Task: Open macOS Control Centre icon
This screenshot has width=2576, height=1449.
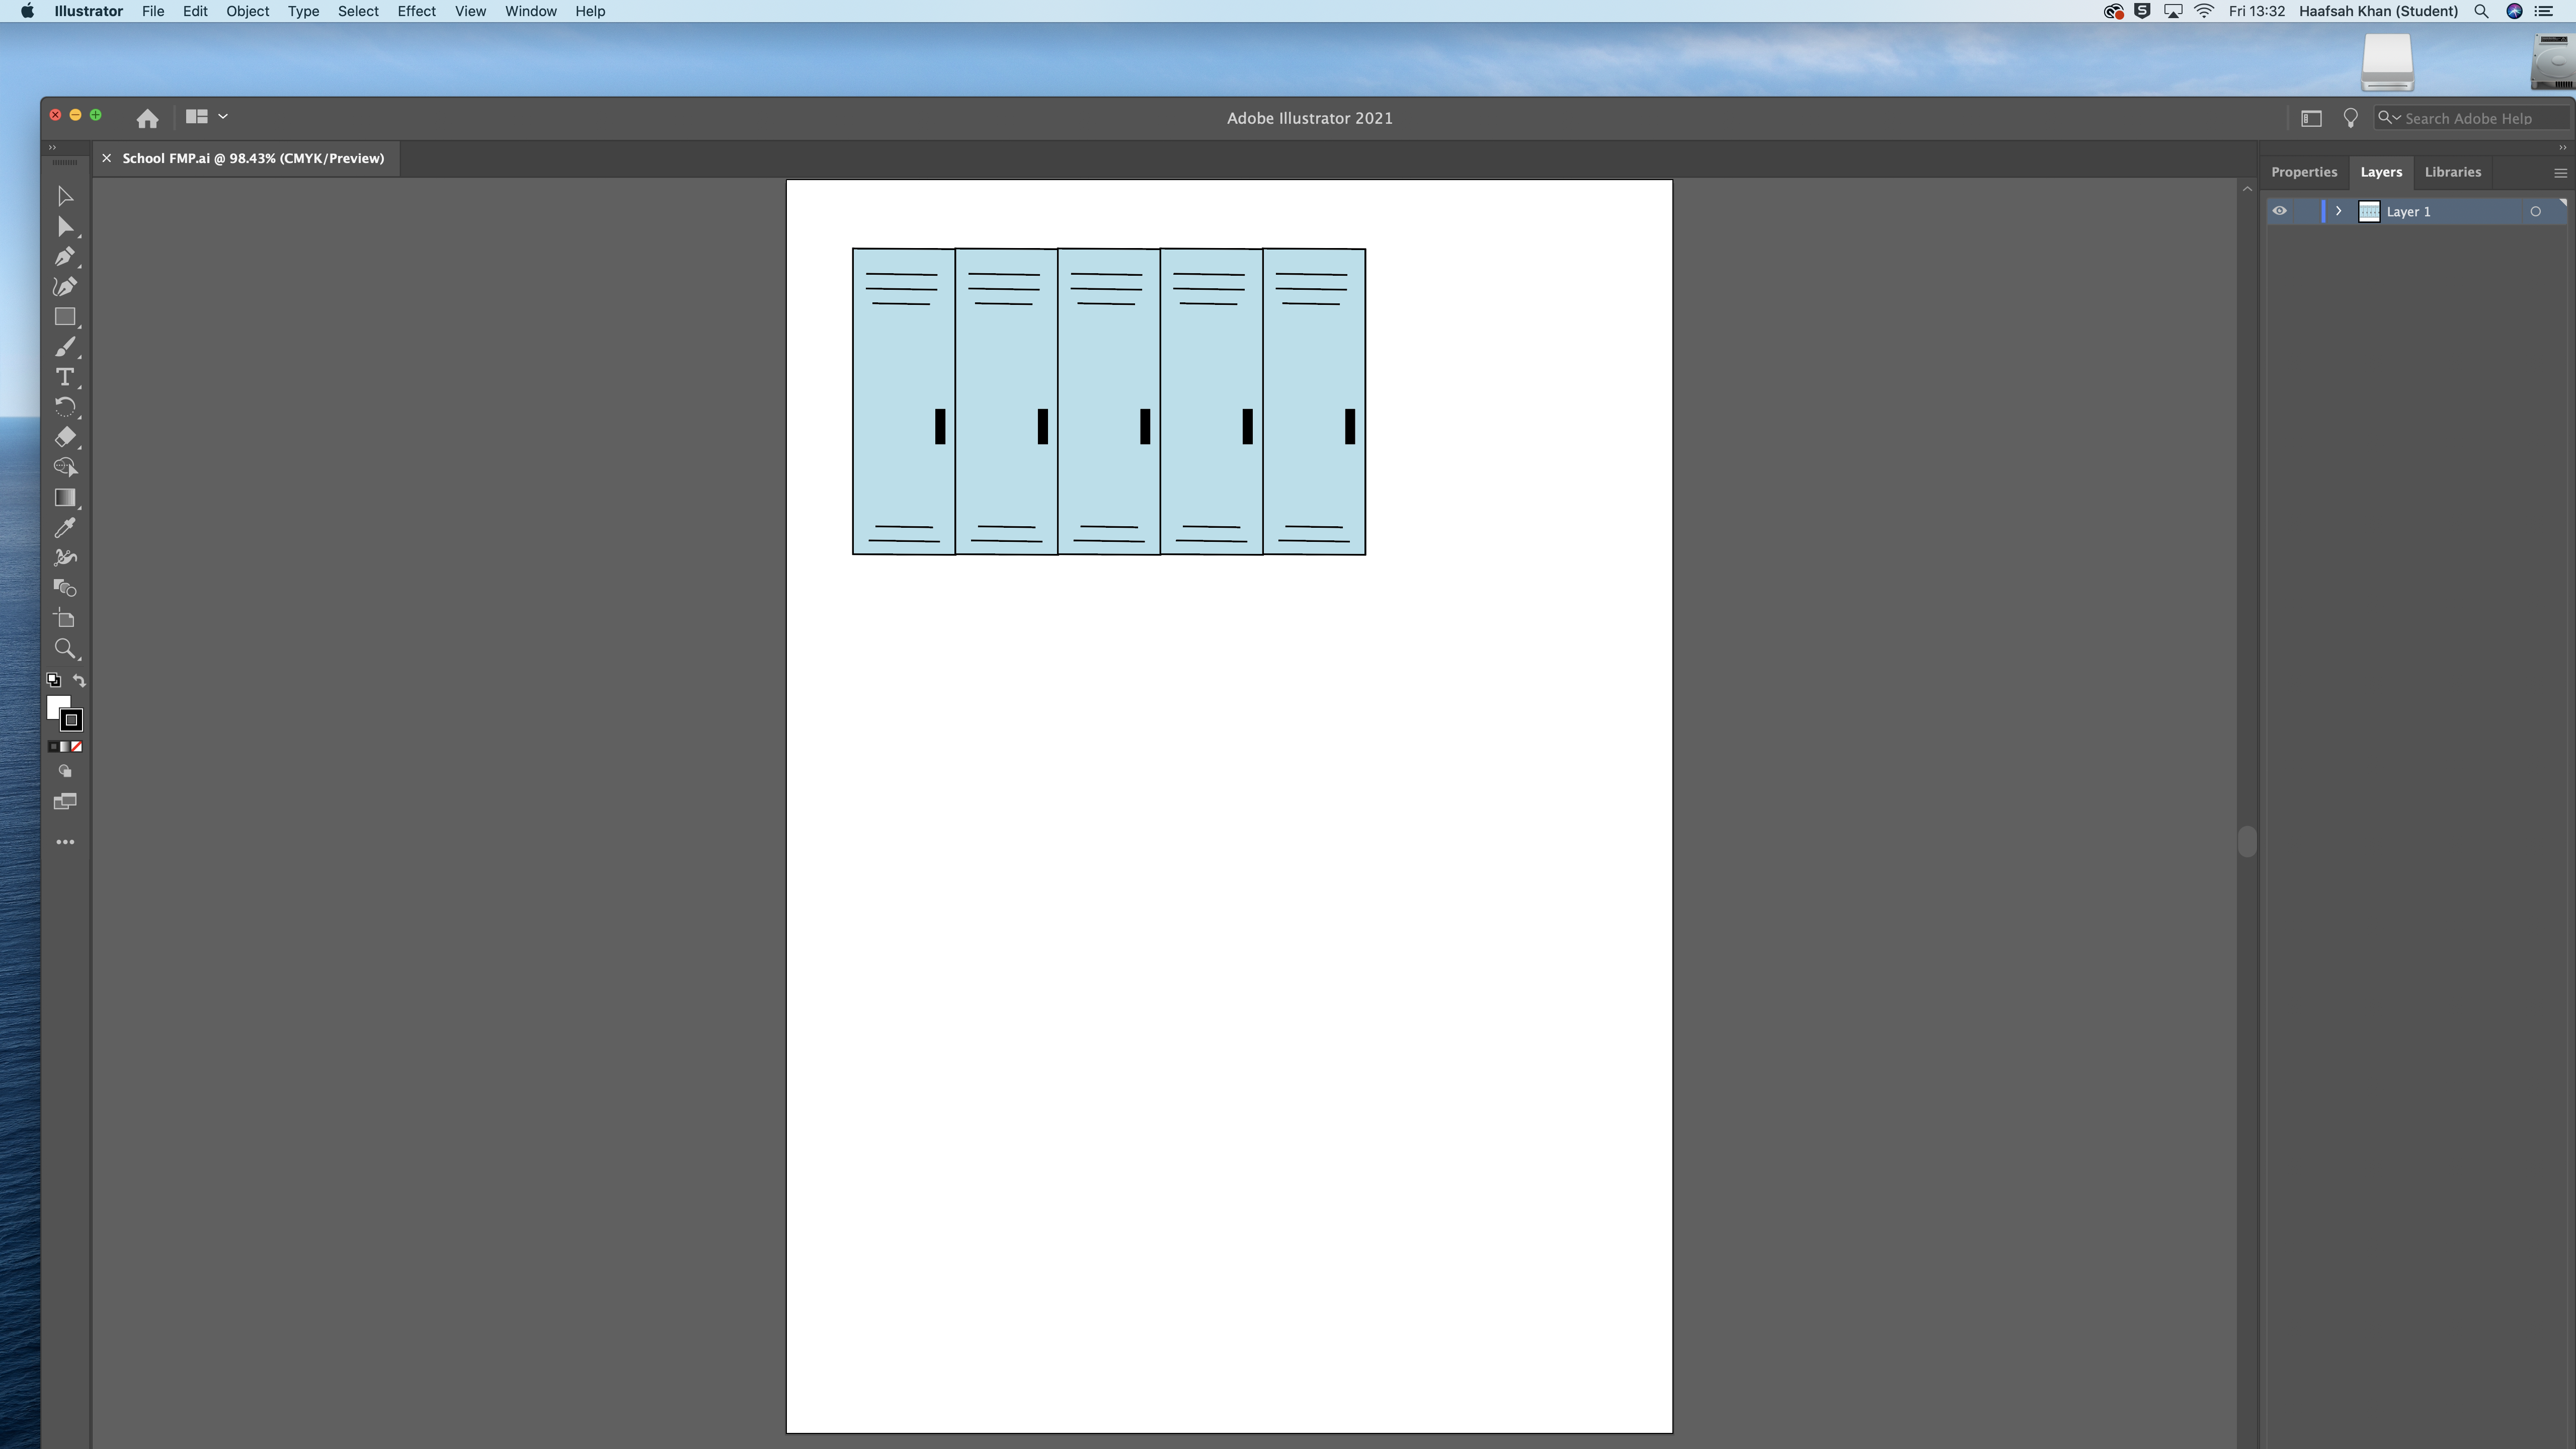Action: pyautogui.click(x=2544, y=11)
